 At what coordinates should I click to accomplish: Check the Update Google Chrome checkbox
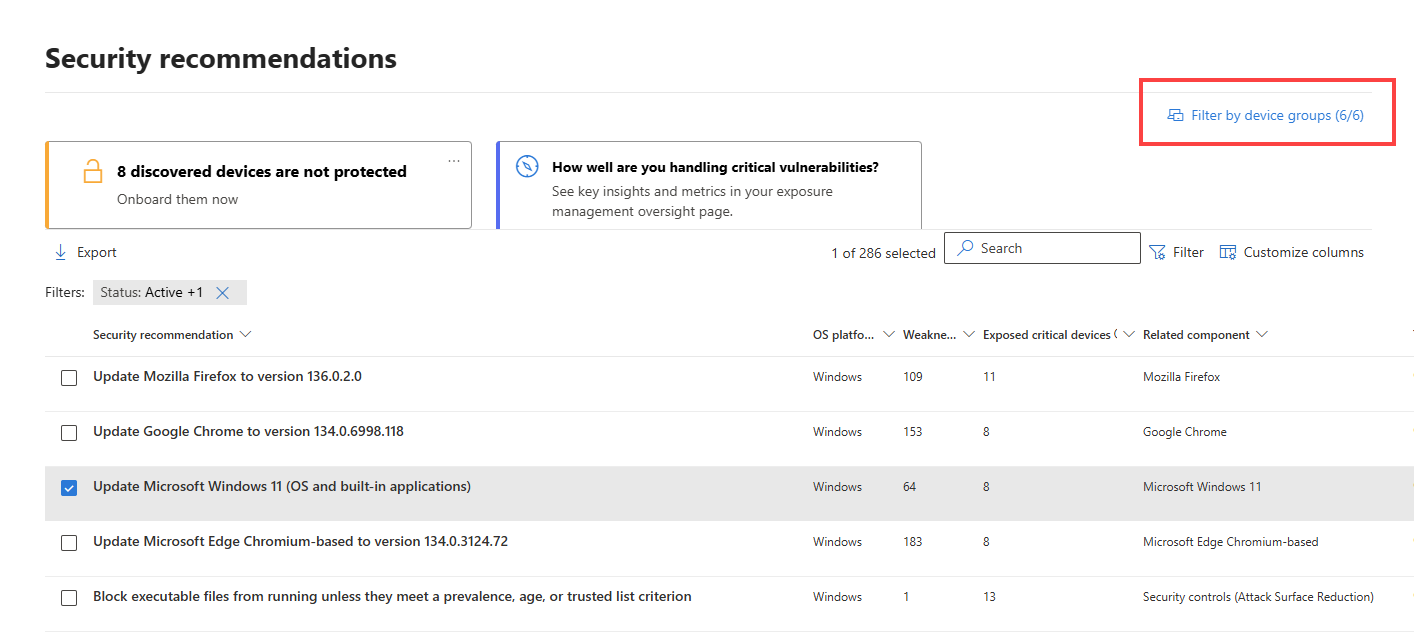69,433
